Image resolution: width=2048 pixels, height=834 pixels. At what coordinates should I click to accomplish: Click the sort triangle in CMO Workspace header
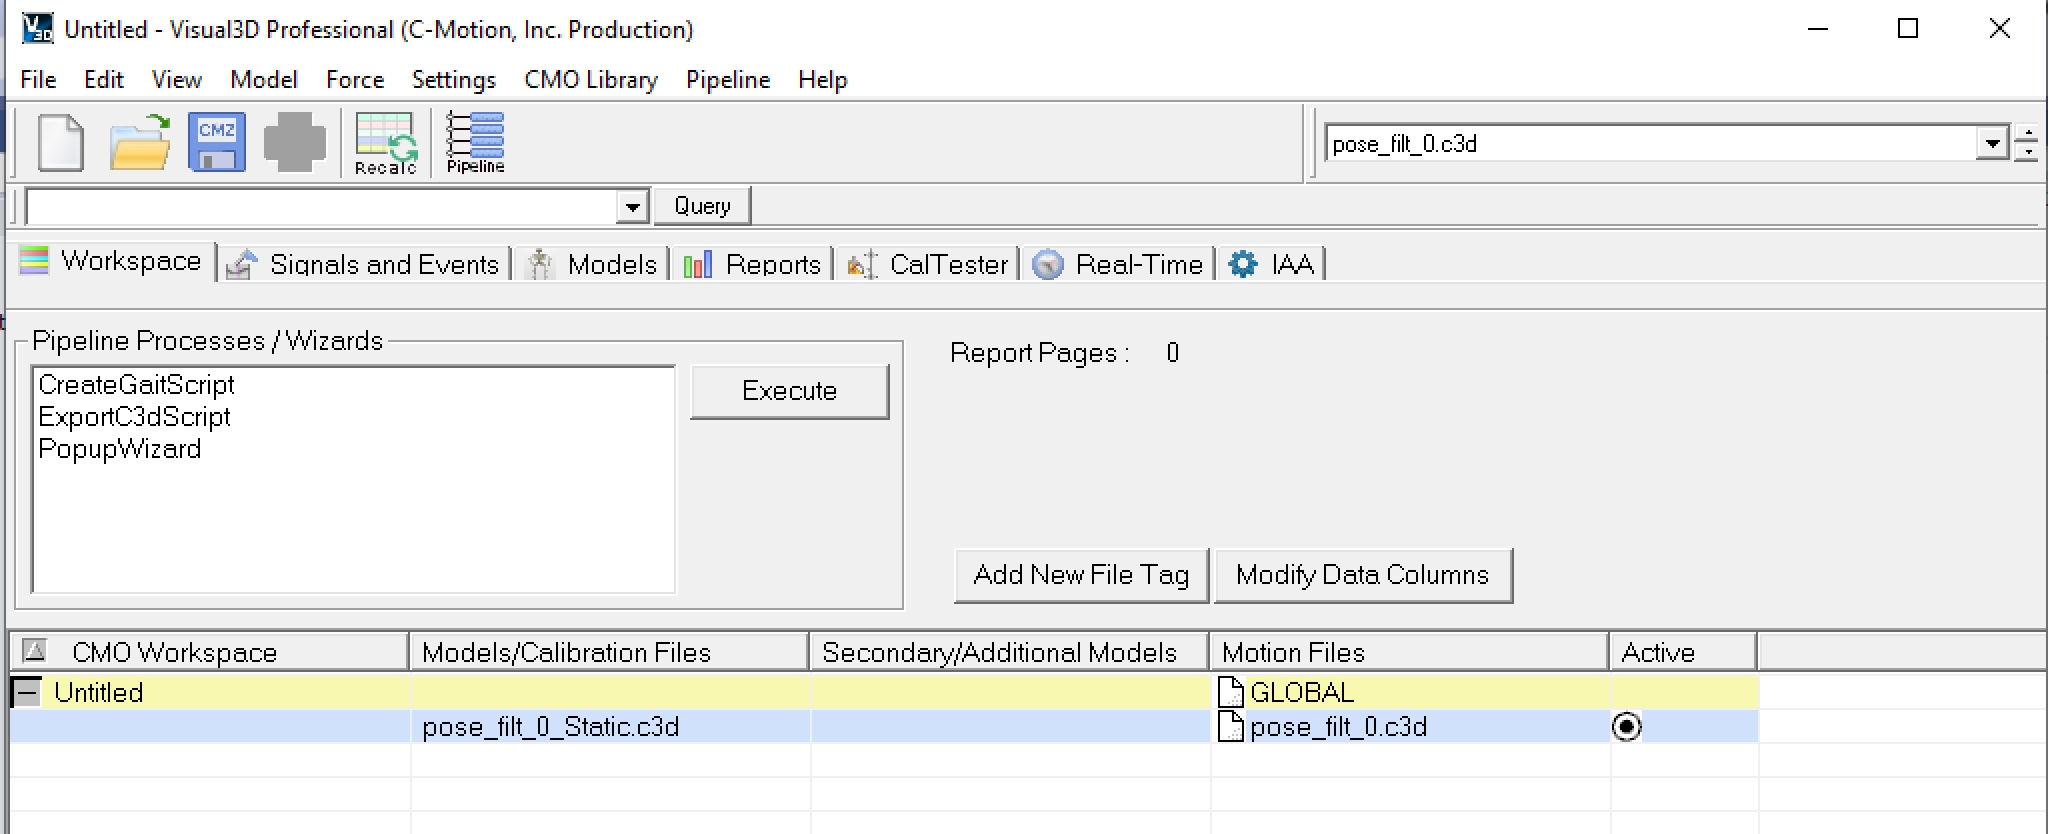(x=34, y=652)
